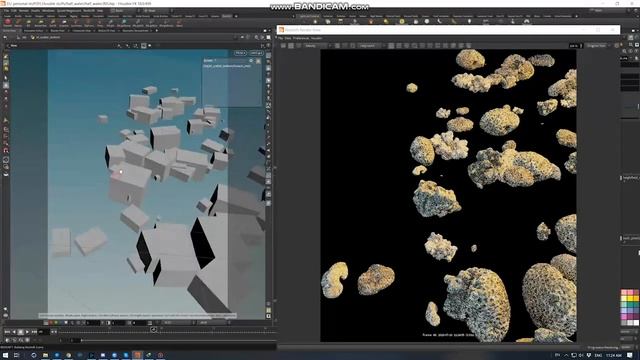Click the Spot Light shelf tool
This screenshot has width=640, height=360.
tap(328, 22)
